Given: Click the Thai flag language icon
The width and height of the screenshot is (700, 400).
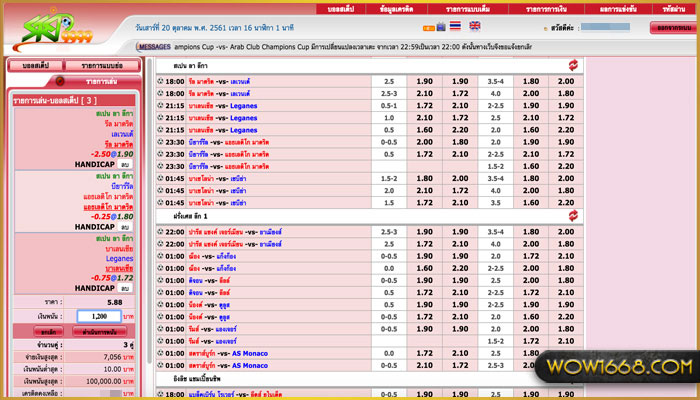Looking at the screenshot, I should (456, 27).
